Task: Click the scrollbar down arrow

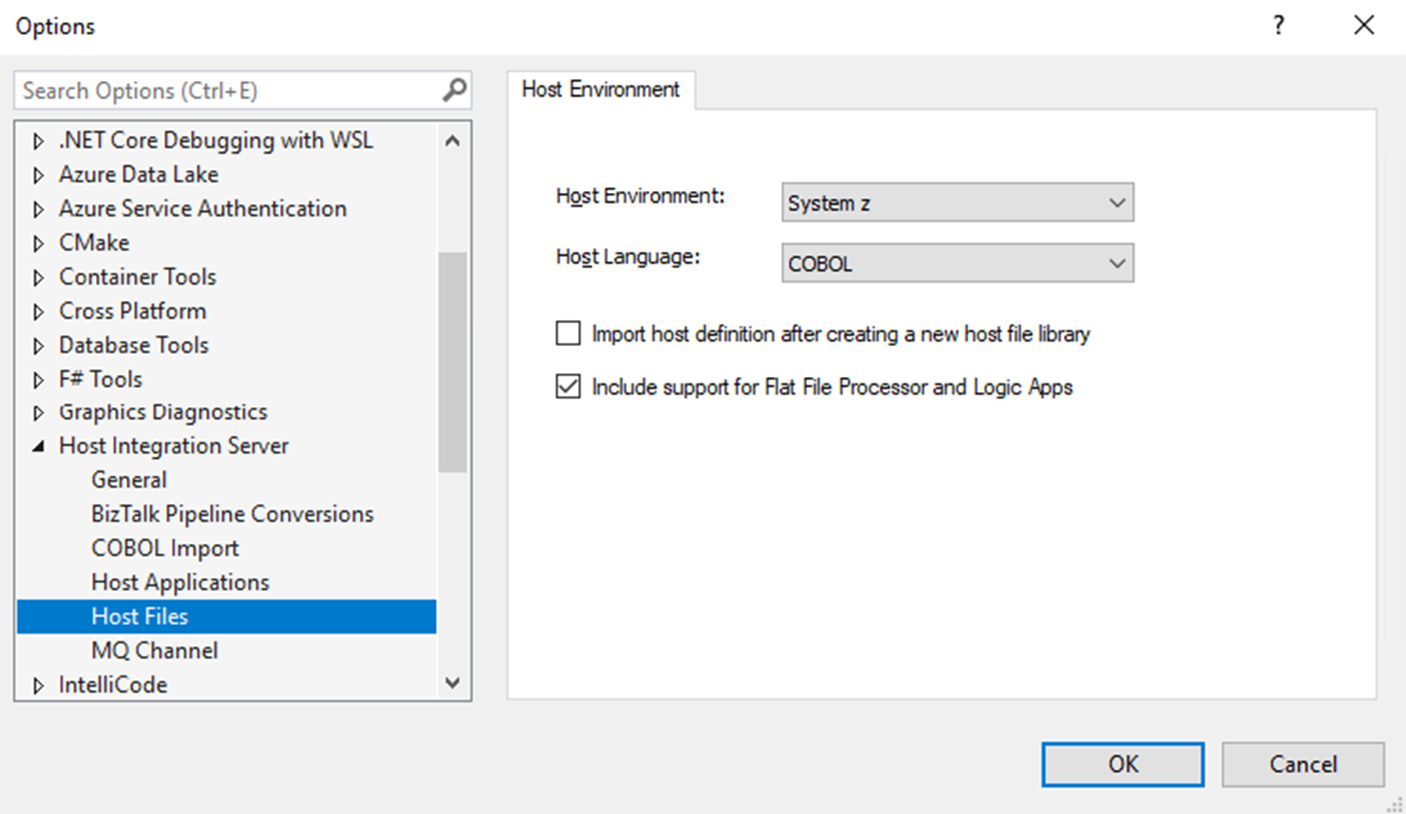Action: pos(453,683)
